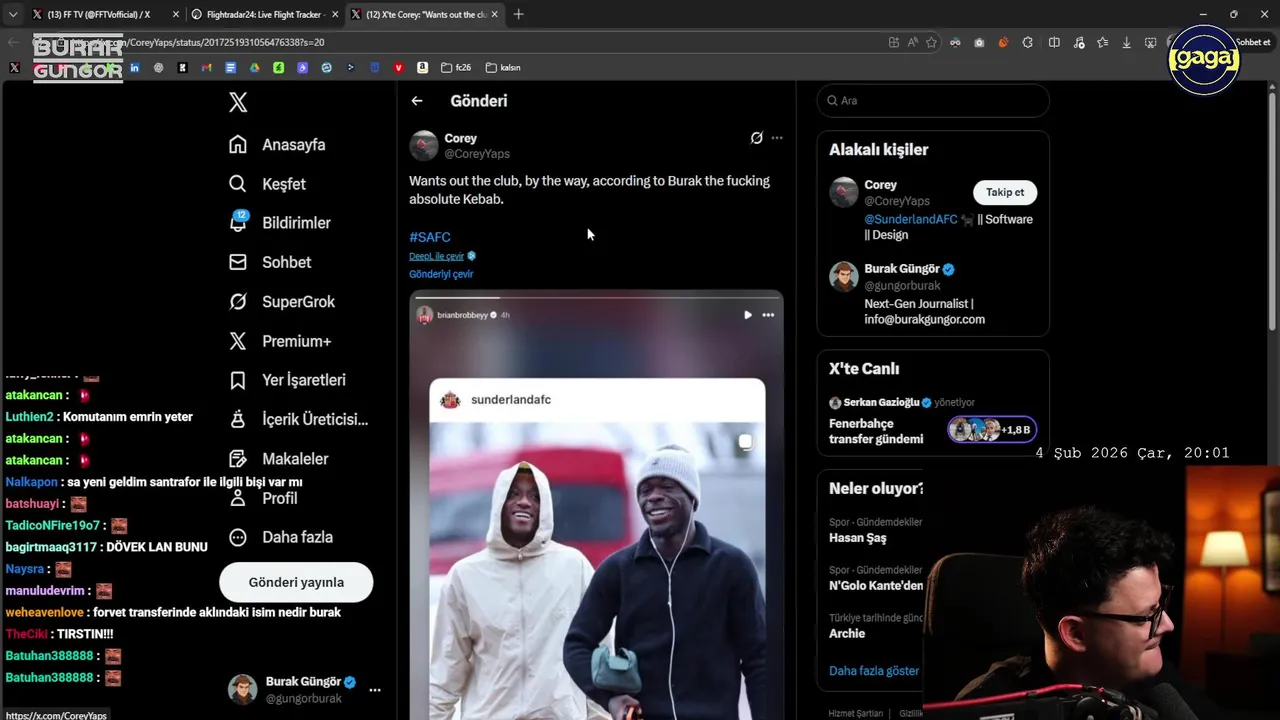The width and height of the screenshot is (1280, 720).
Task: Open the #SAFC hashtag
Action: coord(430,237)
